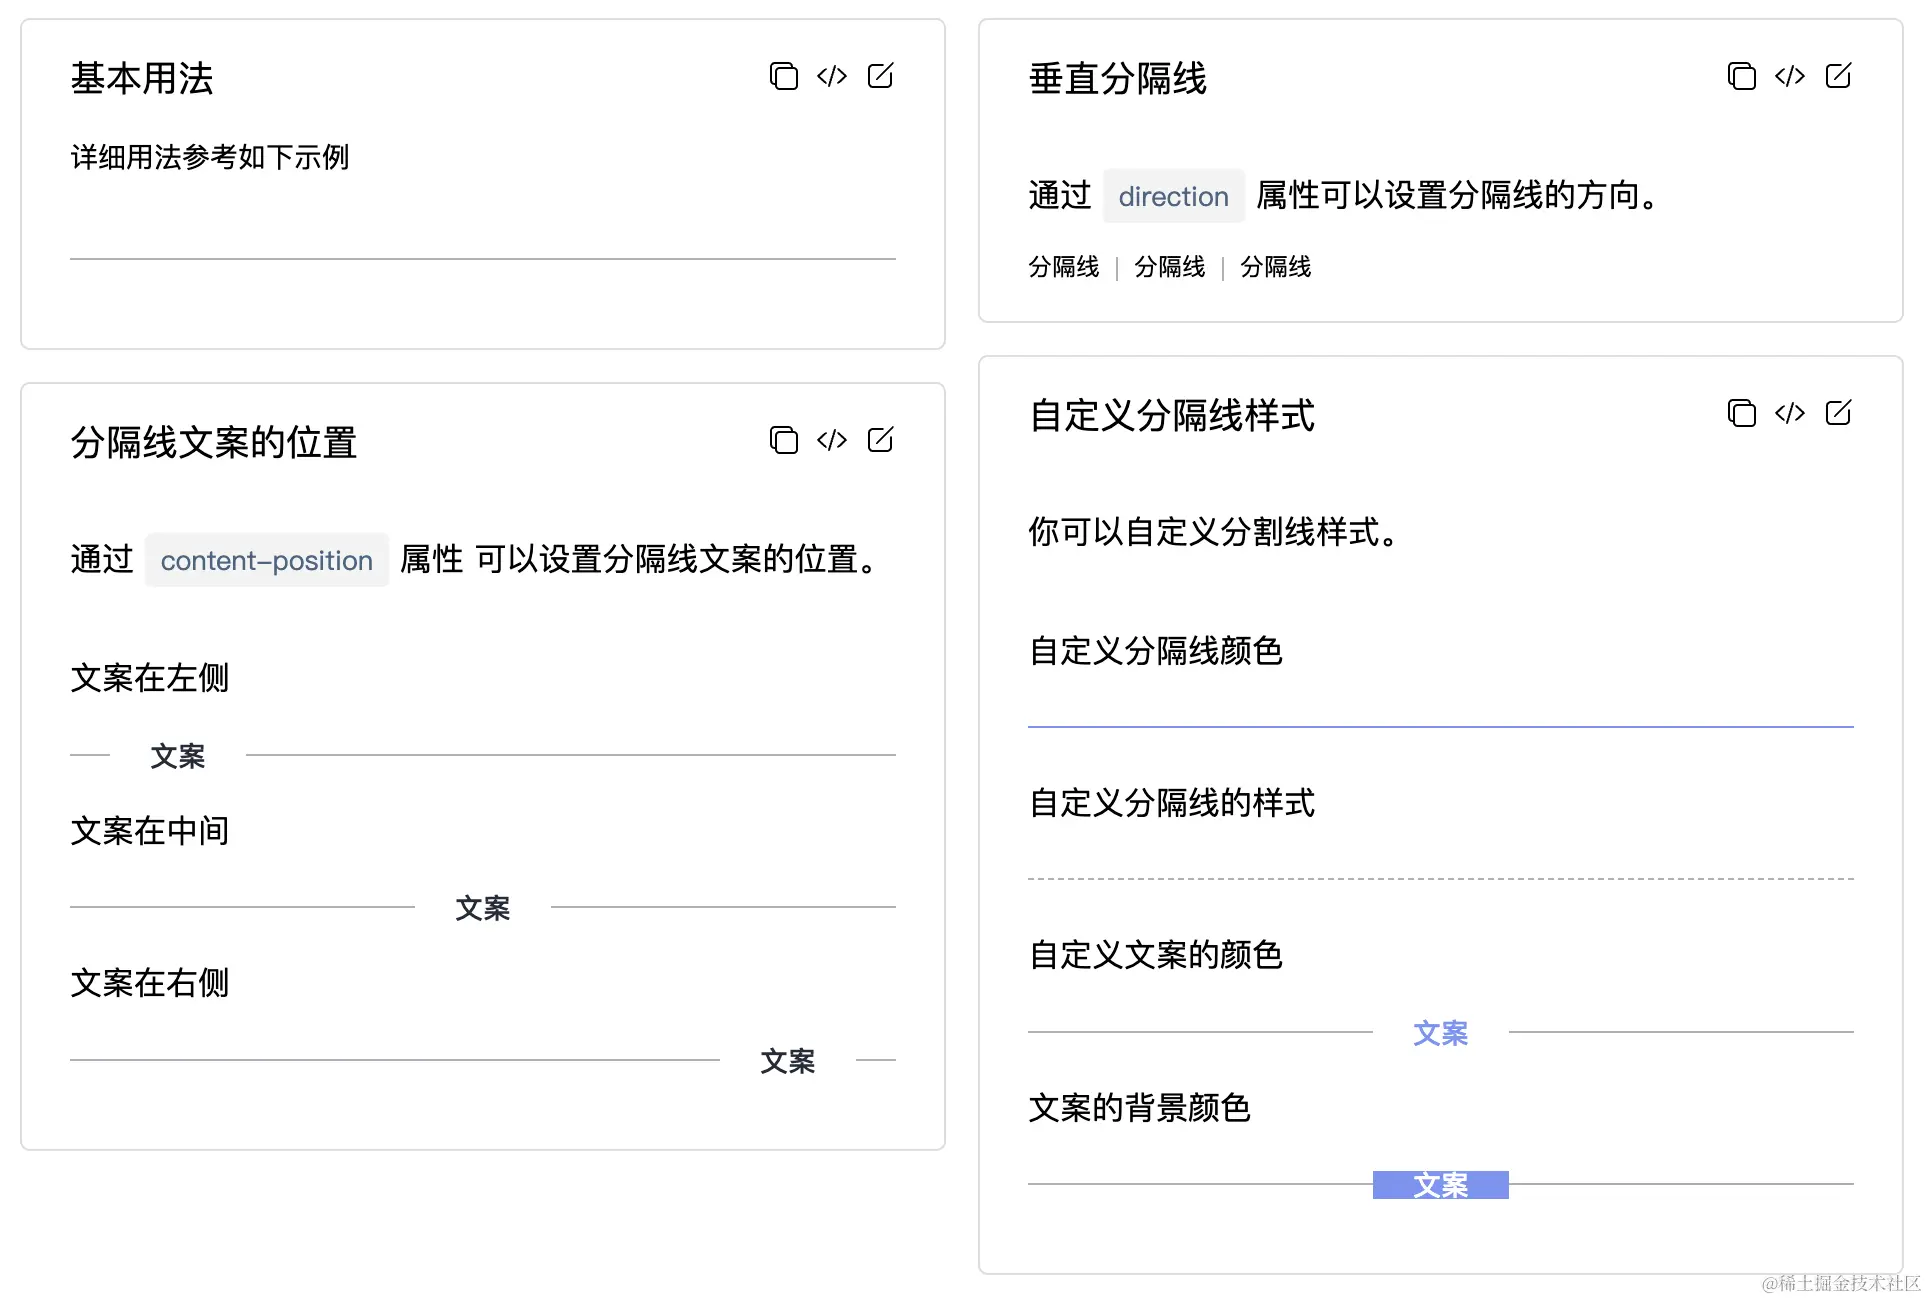Viewport: 1928px width, 1300px height.
Task: Toggle source code for 分隔线文案的位置 demo
Action: pyautogui.click(x=831, y=440)
